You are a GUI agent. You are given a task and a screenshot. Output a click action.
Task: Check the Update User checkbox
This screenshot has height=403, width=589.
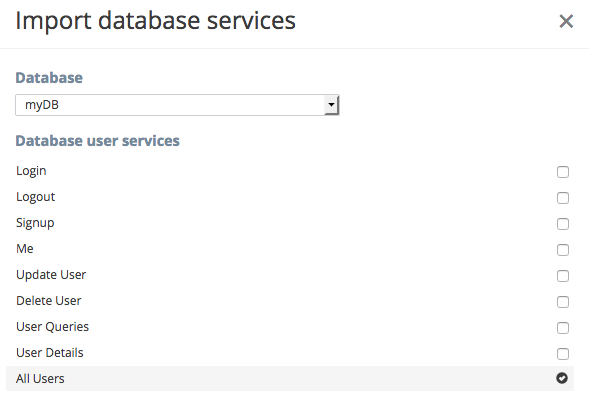tap(562, 276)
